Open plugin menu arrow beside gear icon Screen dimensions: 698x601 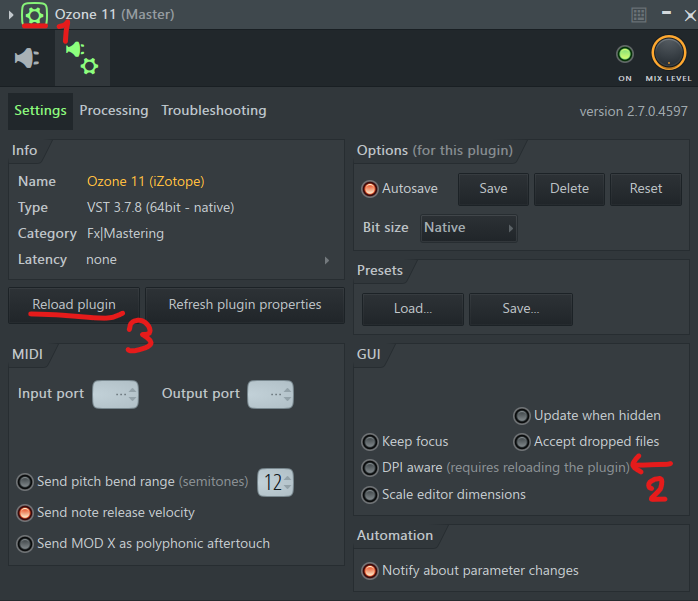[x=11, y=15]
